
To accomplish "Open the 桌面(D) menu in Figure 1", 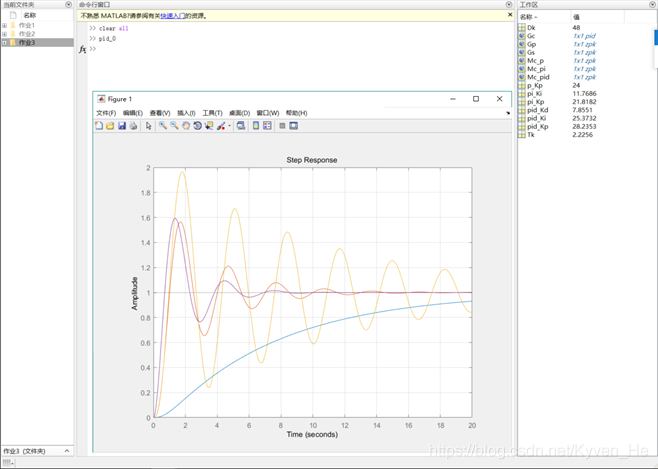I will point(240,113).
